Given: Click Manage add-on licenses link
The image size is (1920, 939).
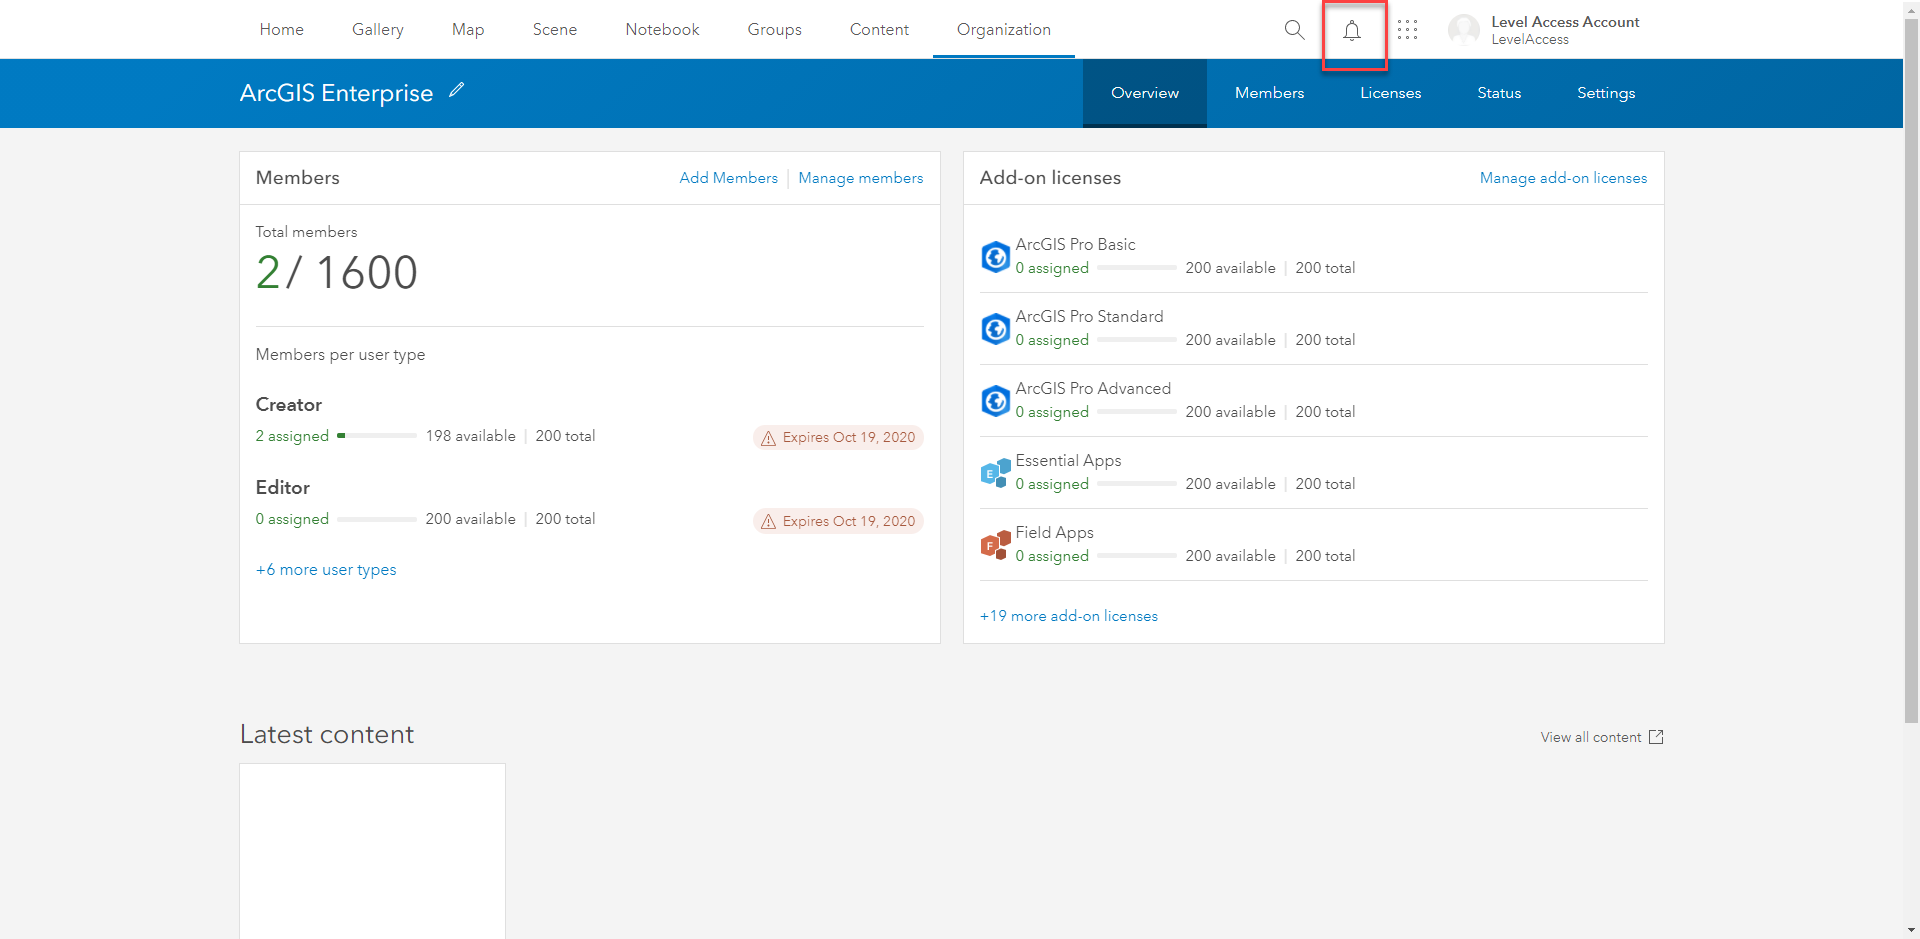Looking at the screenshot, I should [x=1564, y=178].
